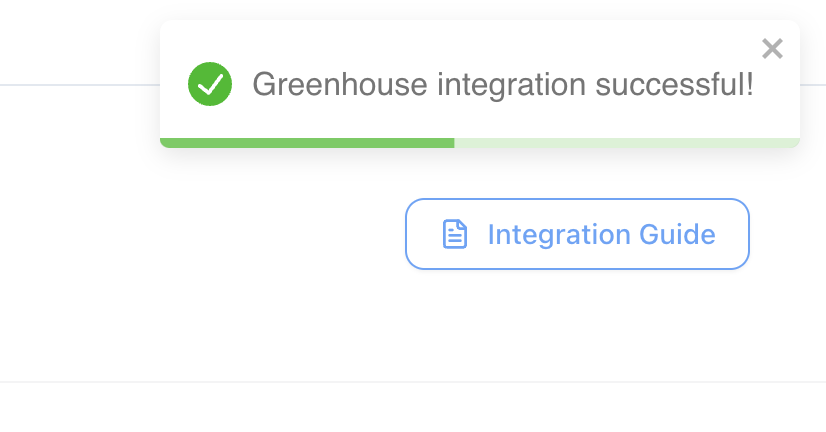The width and height of the screenshot is (826, 432).
Task: Click the filled green part of toast timer bar
Action: [307, 143]
